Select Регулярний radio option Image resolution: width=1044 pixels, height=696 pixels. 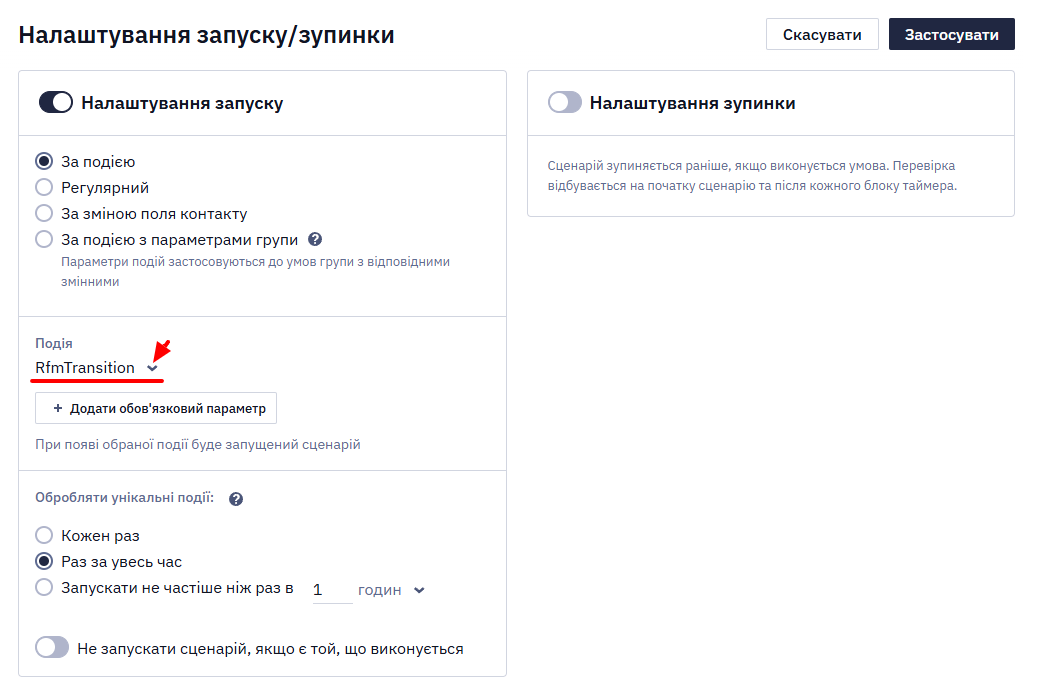[x=44, y=187]
